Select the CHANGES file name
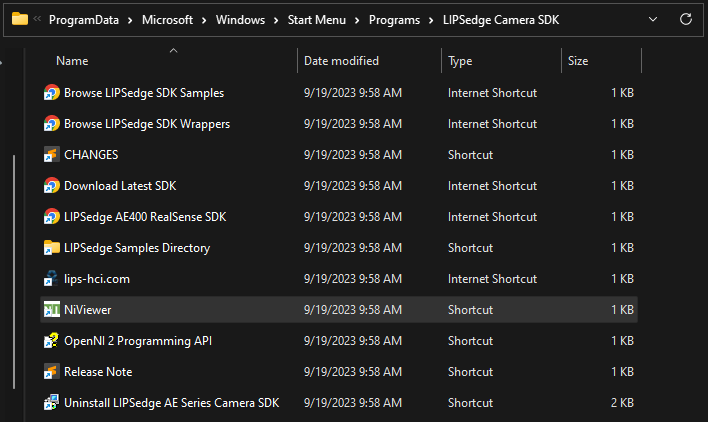This screenshot has height=422, width=708. (x=91, y=155)
